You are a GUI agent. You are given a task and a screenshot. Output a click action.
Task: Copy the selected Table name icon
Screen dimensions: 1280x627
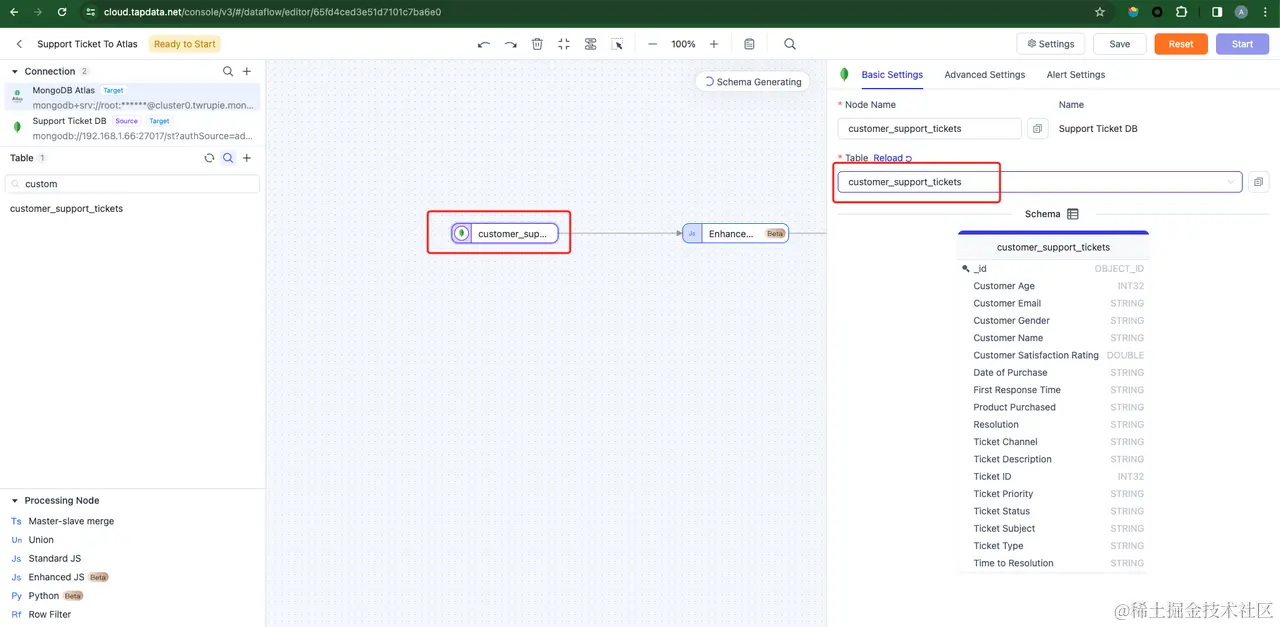1259,182
